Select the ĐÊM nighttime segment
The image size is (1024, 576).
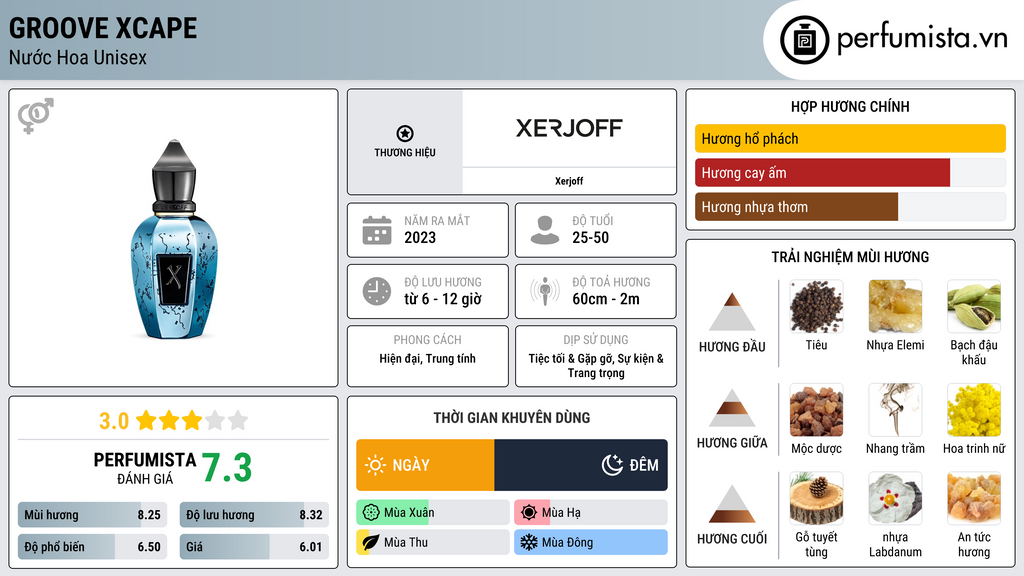coord(581,465)
